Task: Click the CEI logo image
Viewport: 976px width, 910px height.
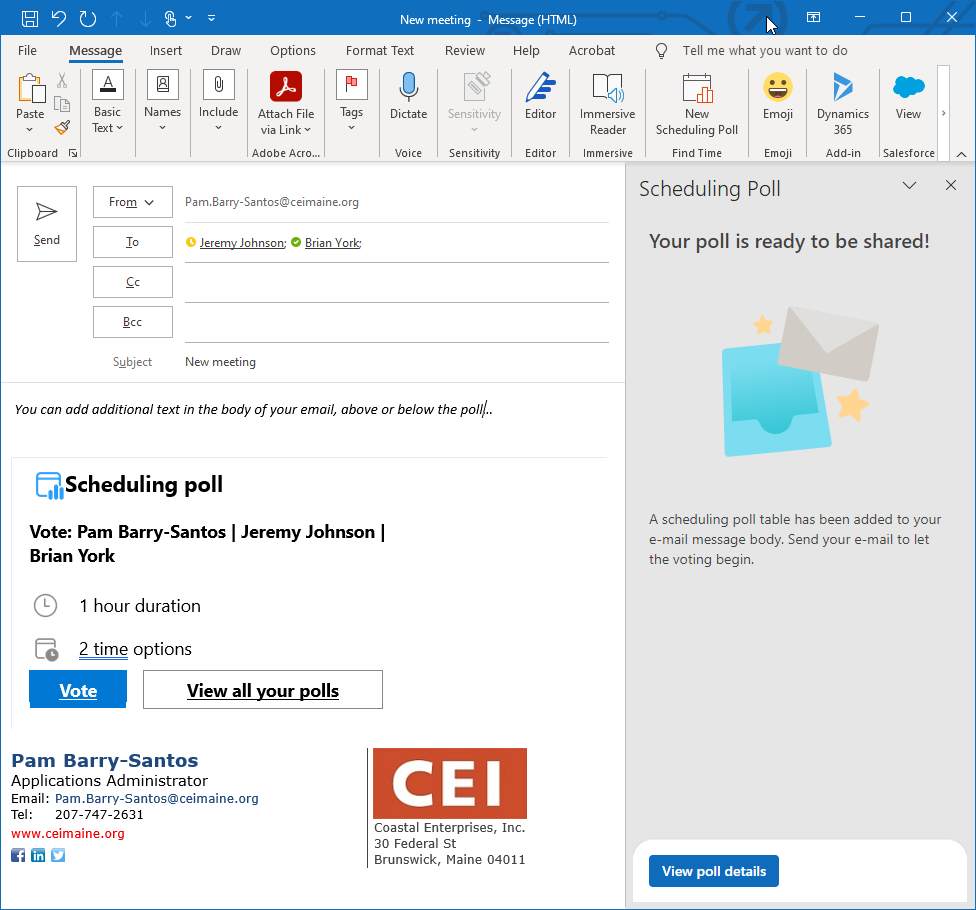Action: click(x=449, y=783)
